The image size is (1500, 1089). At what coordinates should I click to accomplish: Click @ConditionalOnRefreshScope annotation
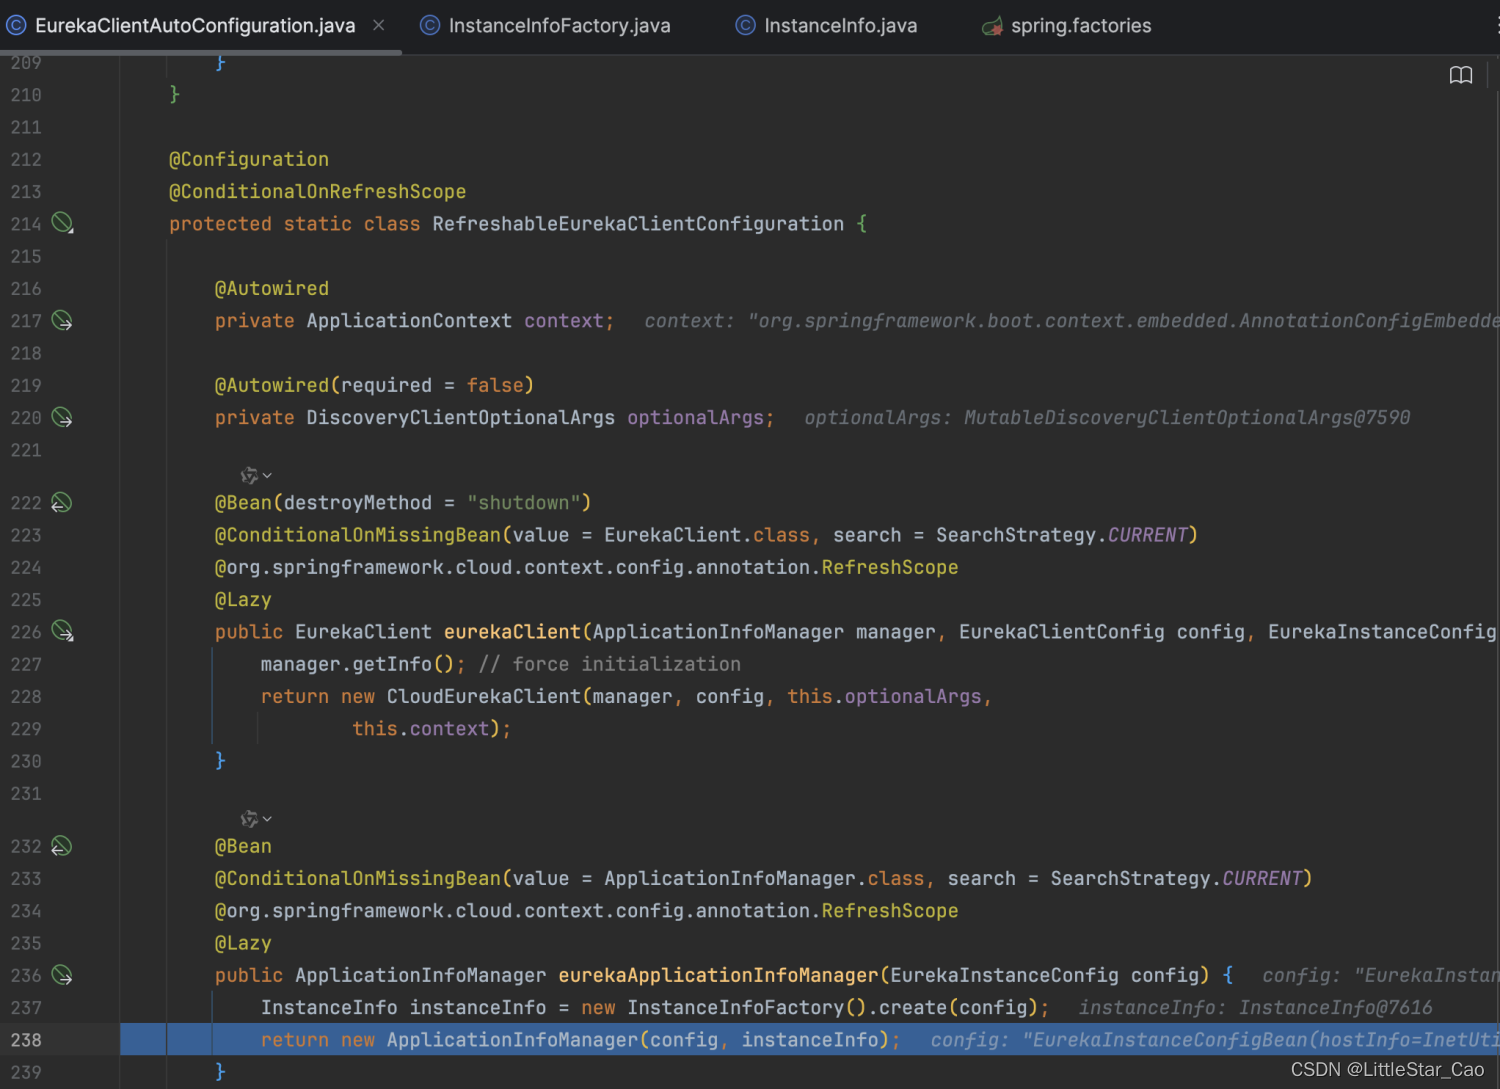[x=317, y=192]
